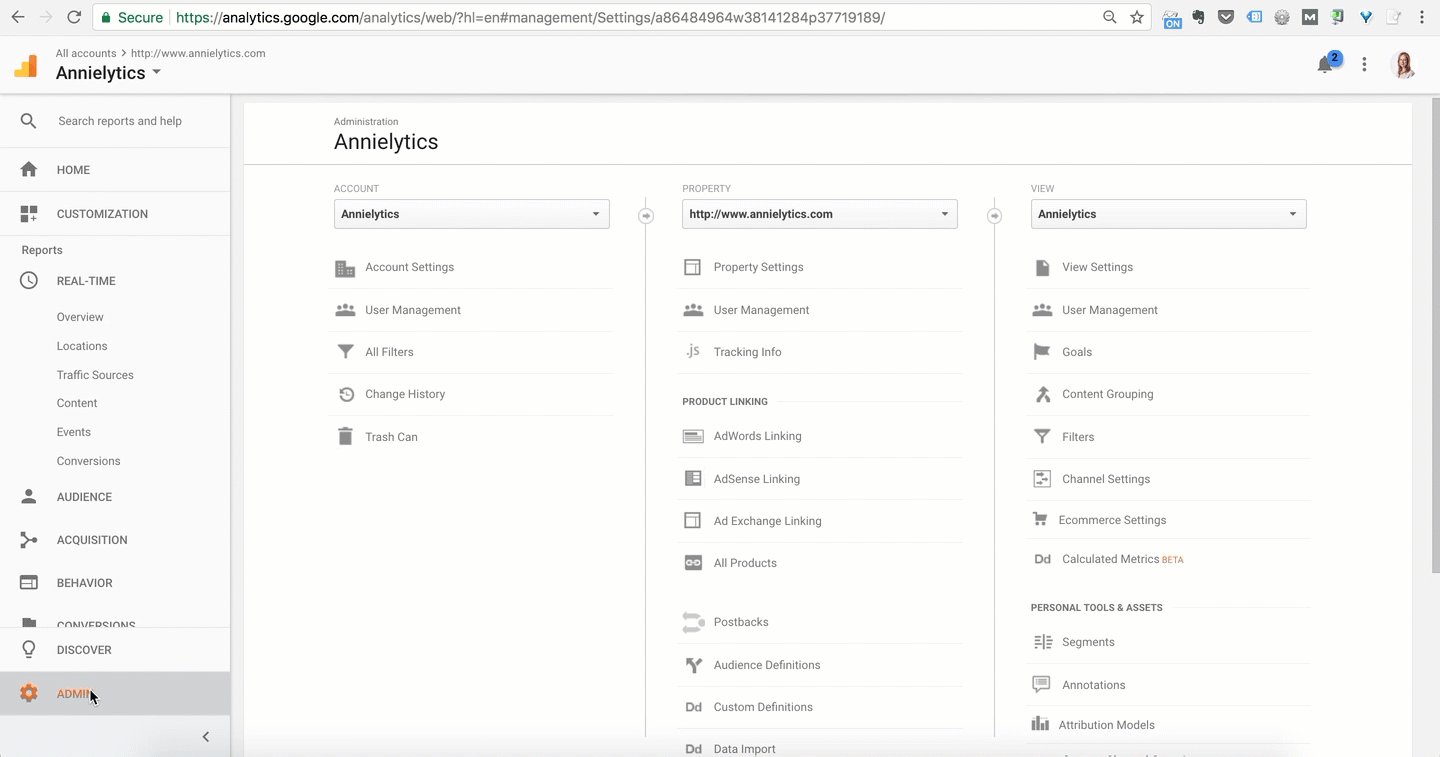The width and height of the screenshot is (1440, 757).
Task: Click the Change History clock icon
Action: pos(346,394)
